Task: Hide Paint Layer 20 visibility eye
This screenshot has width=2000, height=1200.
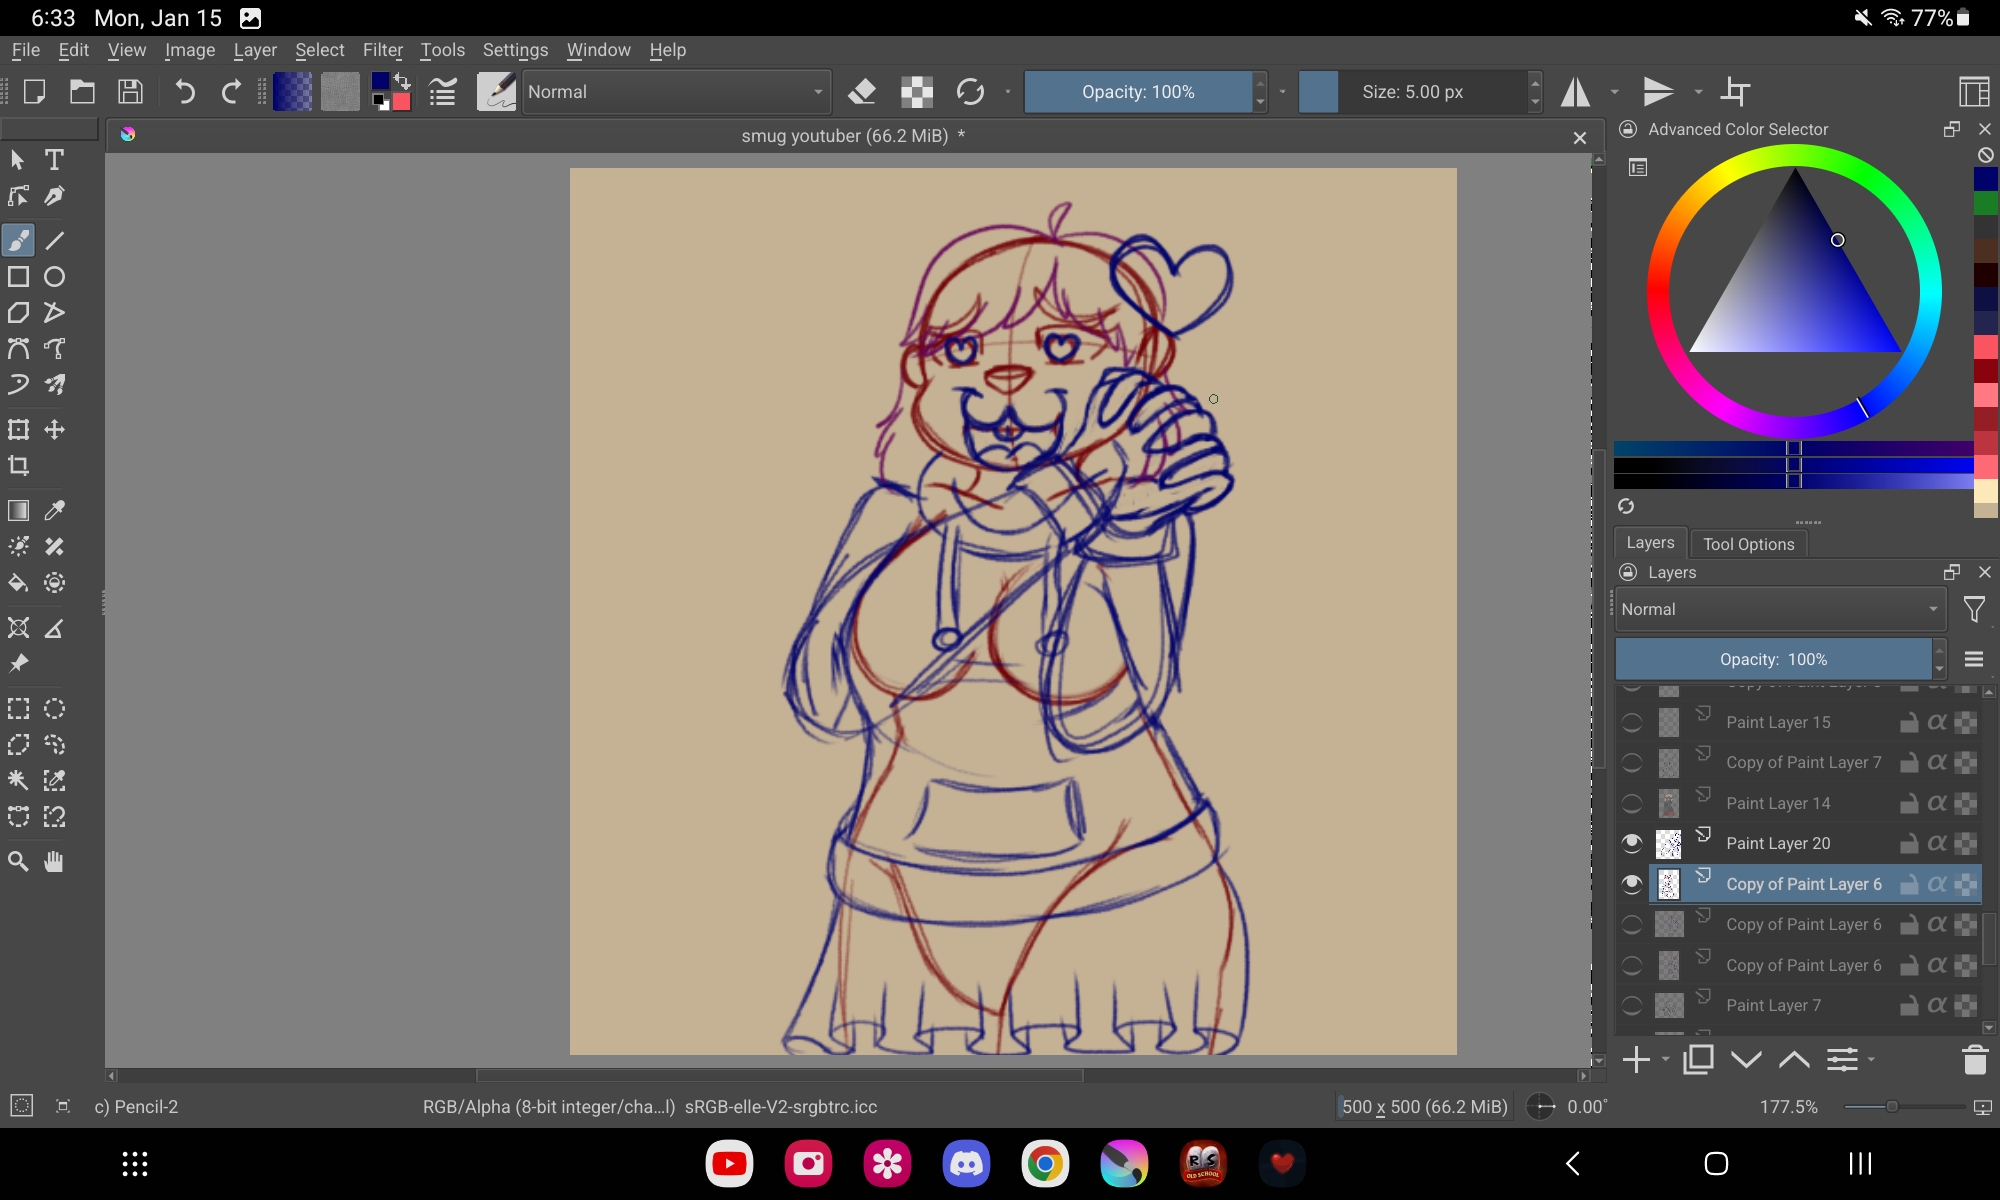Action: [1632, 843]
